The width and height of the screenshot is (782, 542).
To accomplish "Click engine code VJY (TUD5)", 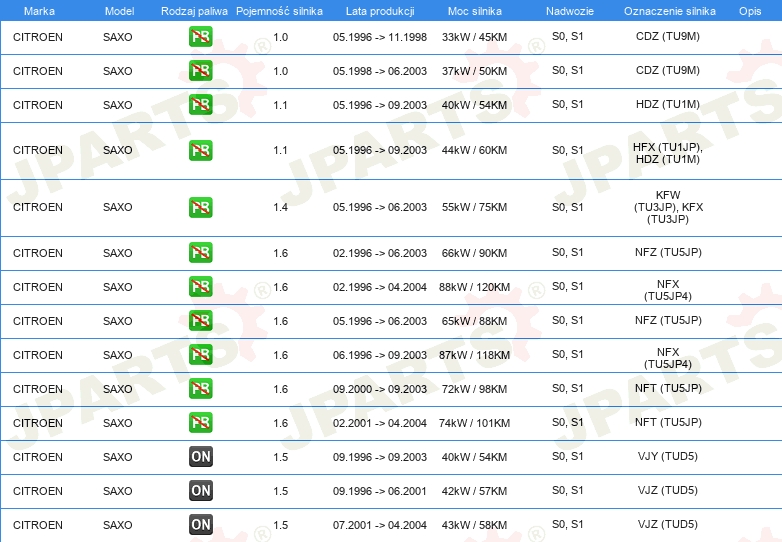I will pos(668,456).
